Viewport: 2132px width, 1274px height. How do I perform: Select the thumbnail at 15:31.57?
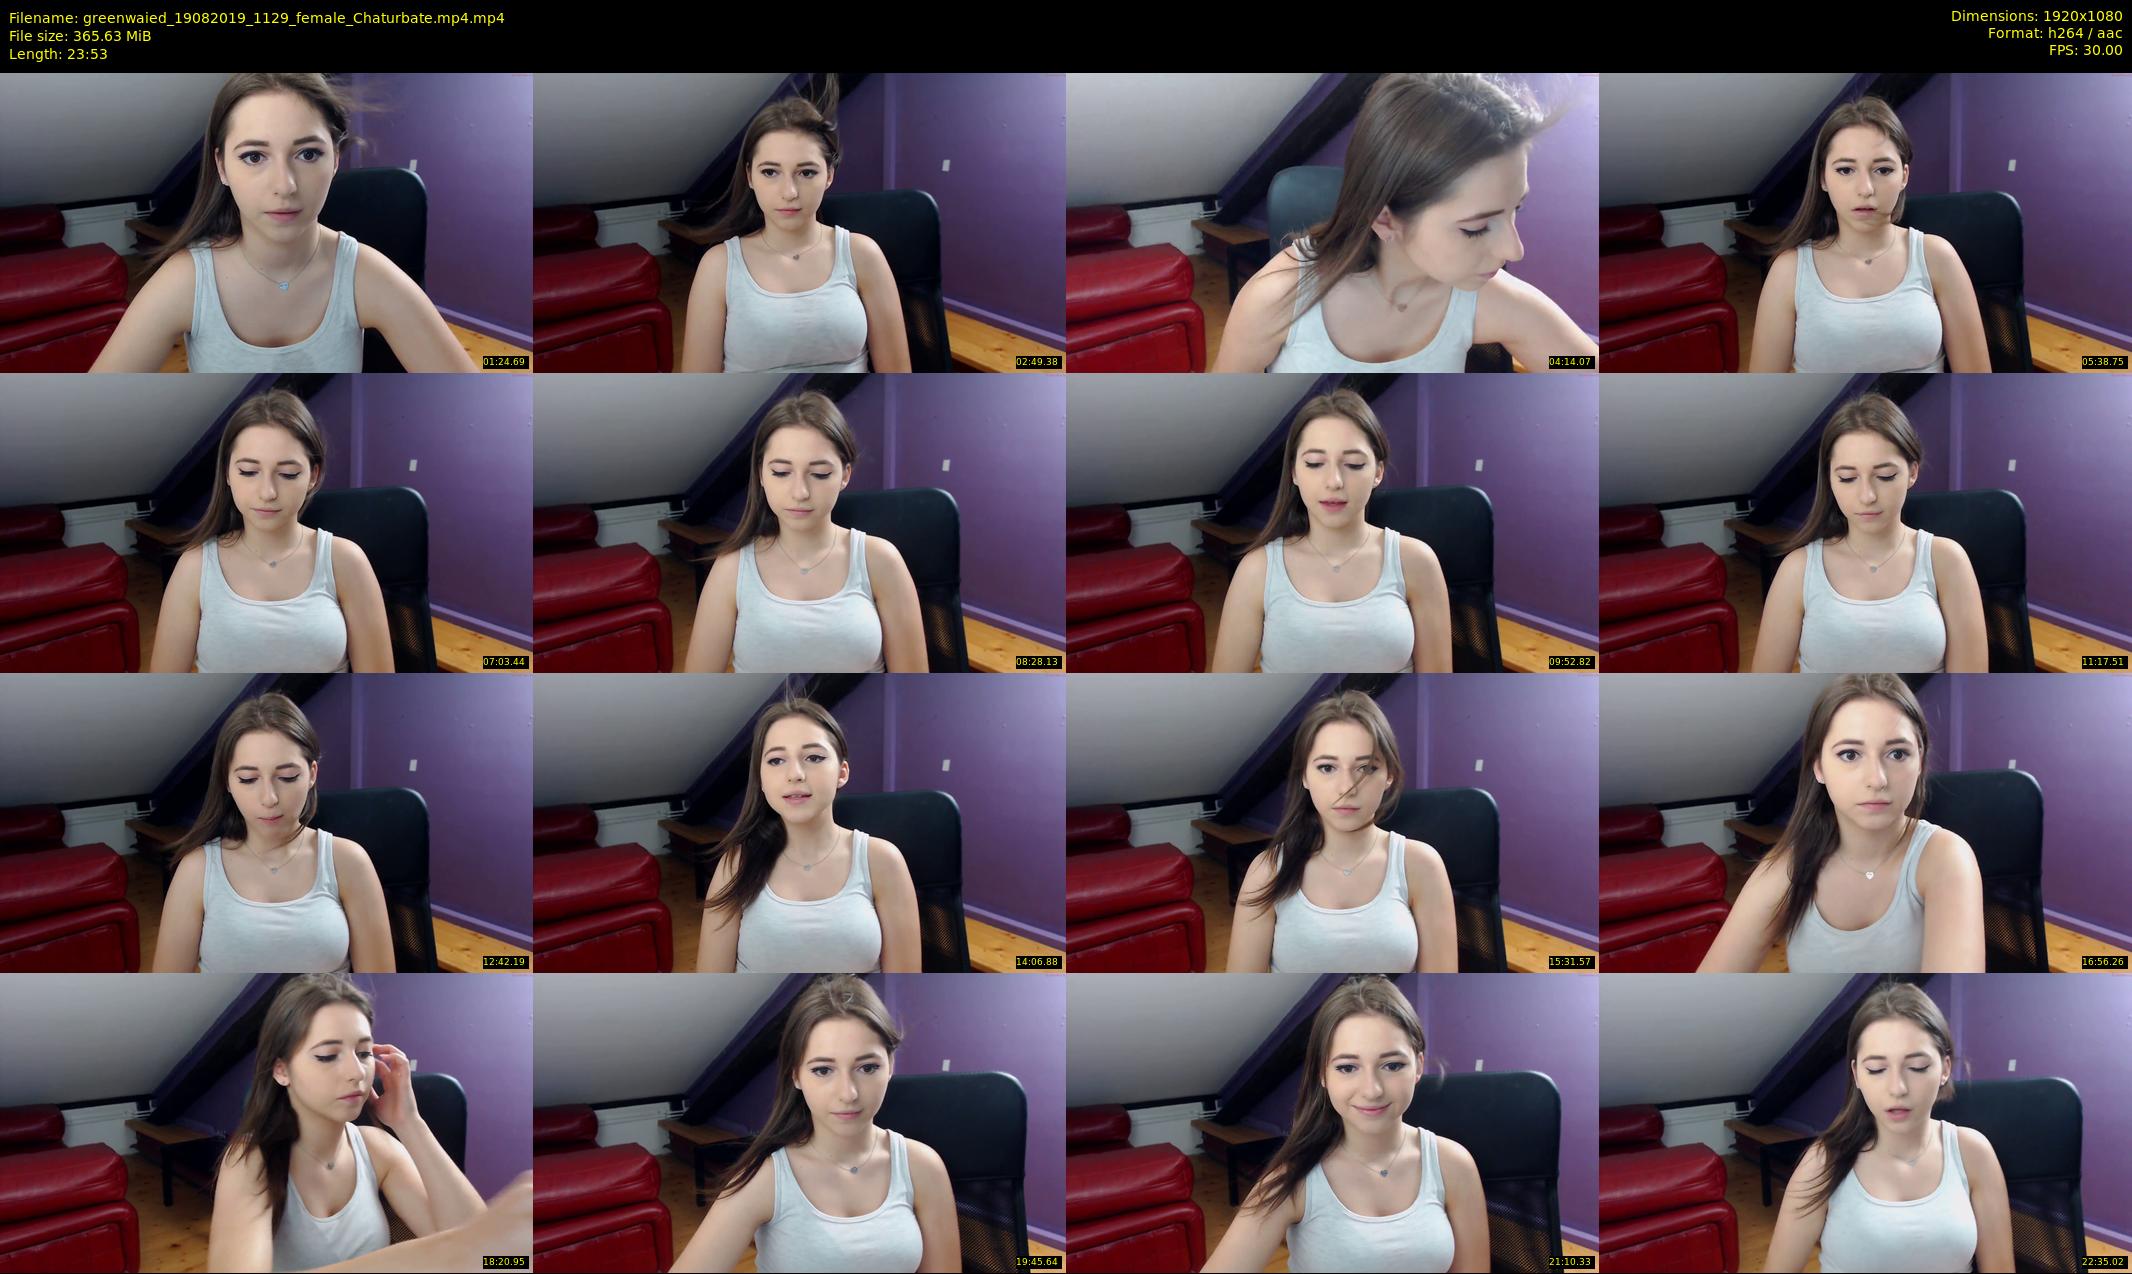[1332, 822]
